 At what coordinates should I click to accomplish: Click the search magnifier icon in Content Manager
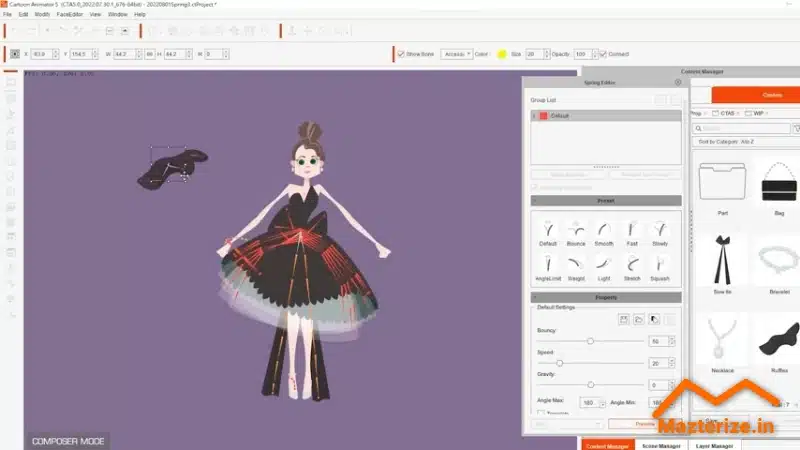698,129
